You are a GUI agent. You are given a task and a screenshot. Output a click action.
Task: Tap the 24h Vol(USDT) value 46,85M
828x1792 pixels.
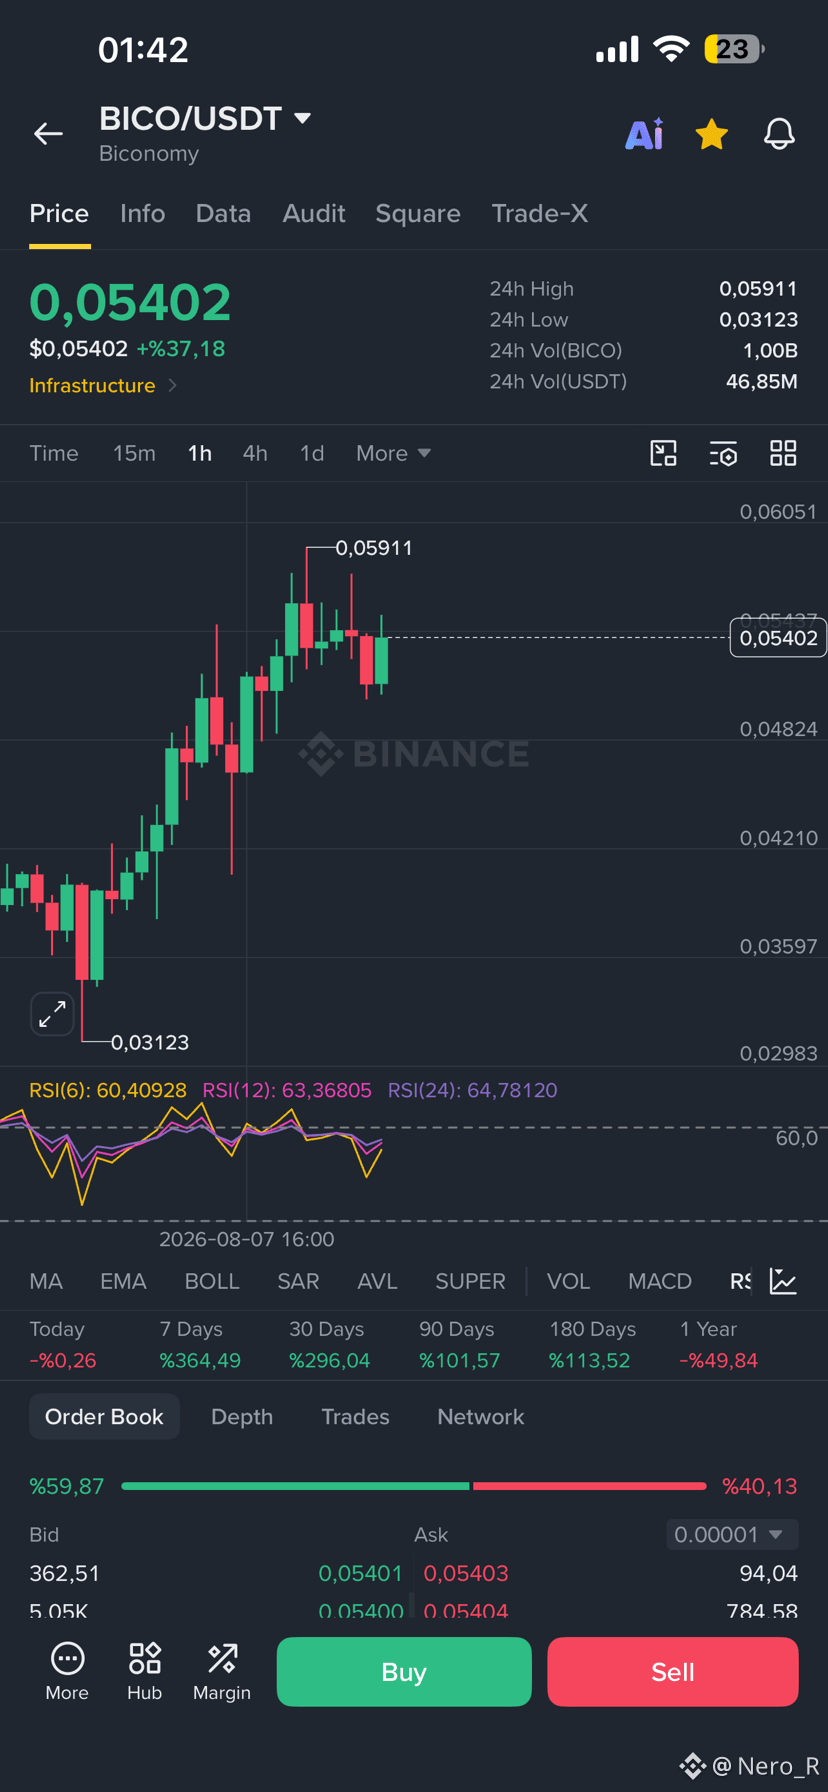coord(761,381)
